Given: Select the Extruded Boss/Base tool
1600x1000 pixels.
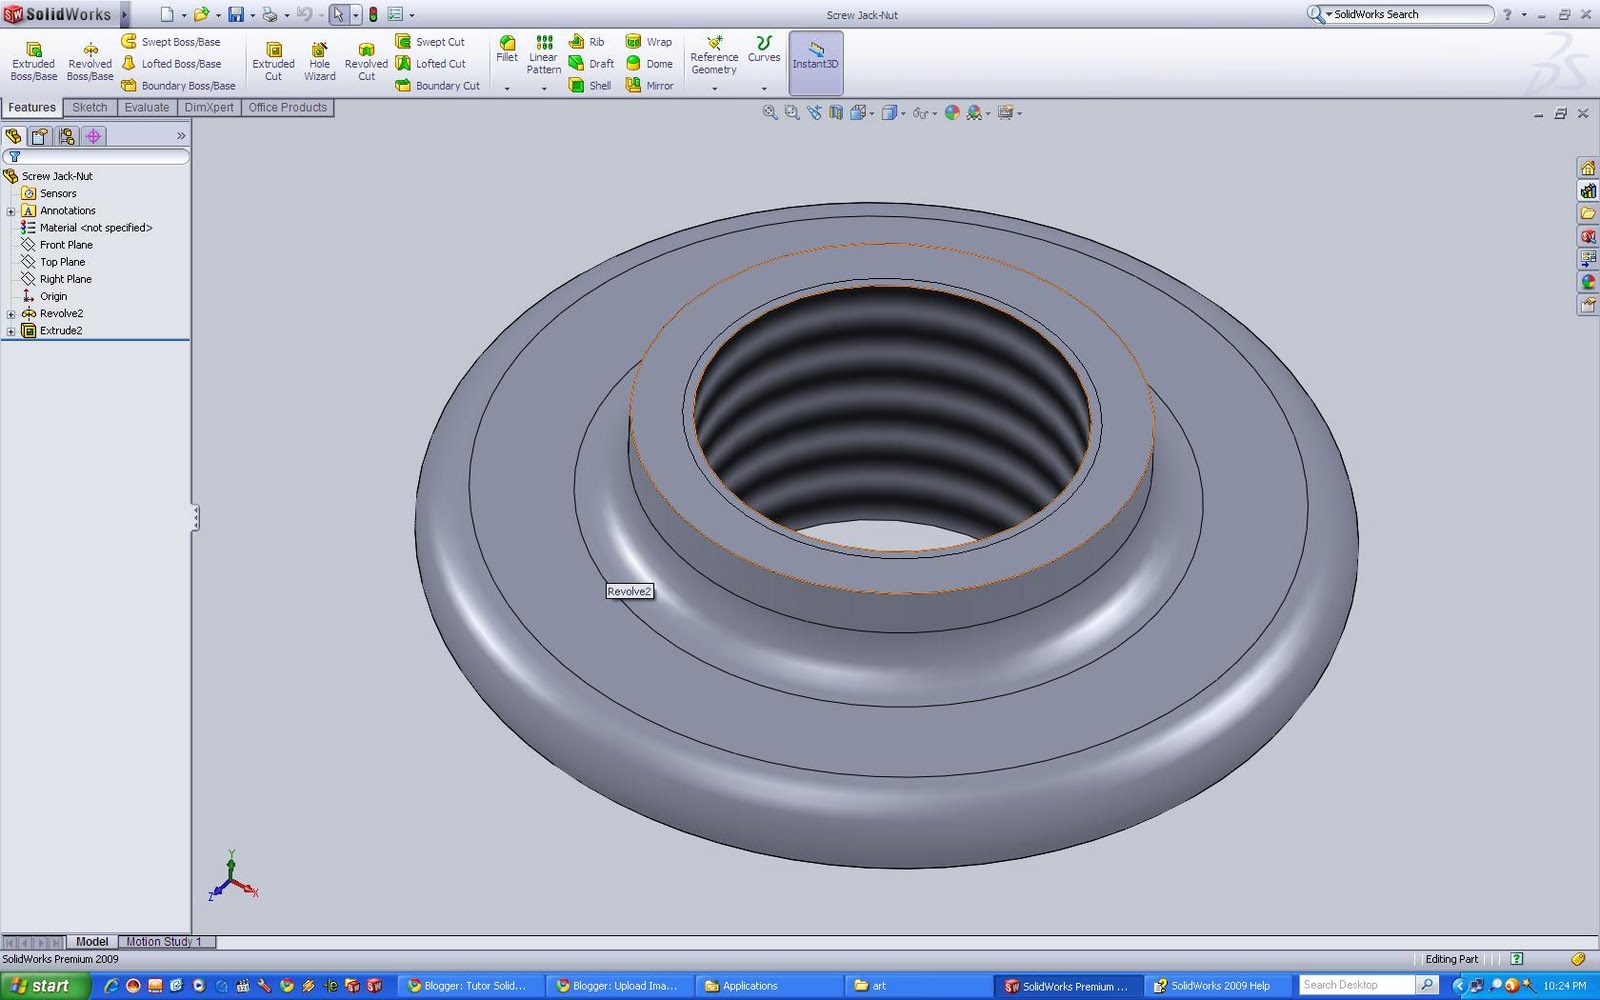Looking at the screenshot, I should pyautogui.click(x=33, y=60).
